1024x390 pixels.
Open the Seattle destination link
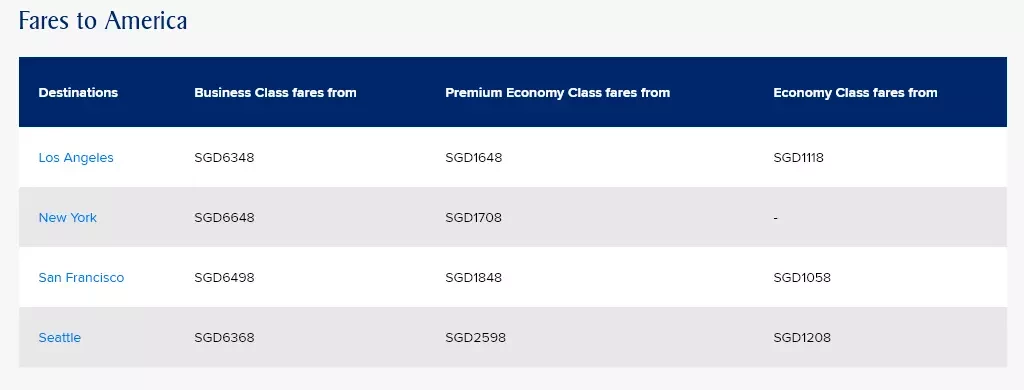pyautogui.click(x=59, y=338)
